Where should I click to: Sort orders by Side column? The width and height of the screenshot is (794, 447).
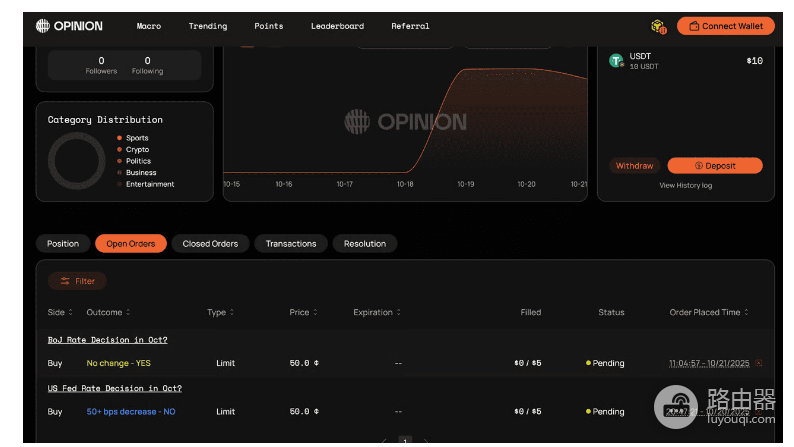pos(60,312)
